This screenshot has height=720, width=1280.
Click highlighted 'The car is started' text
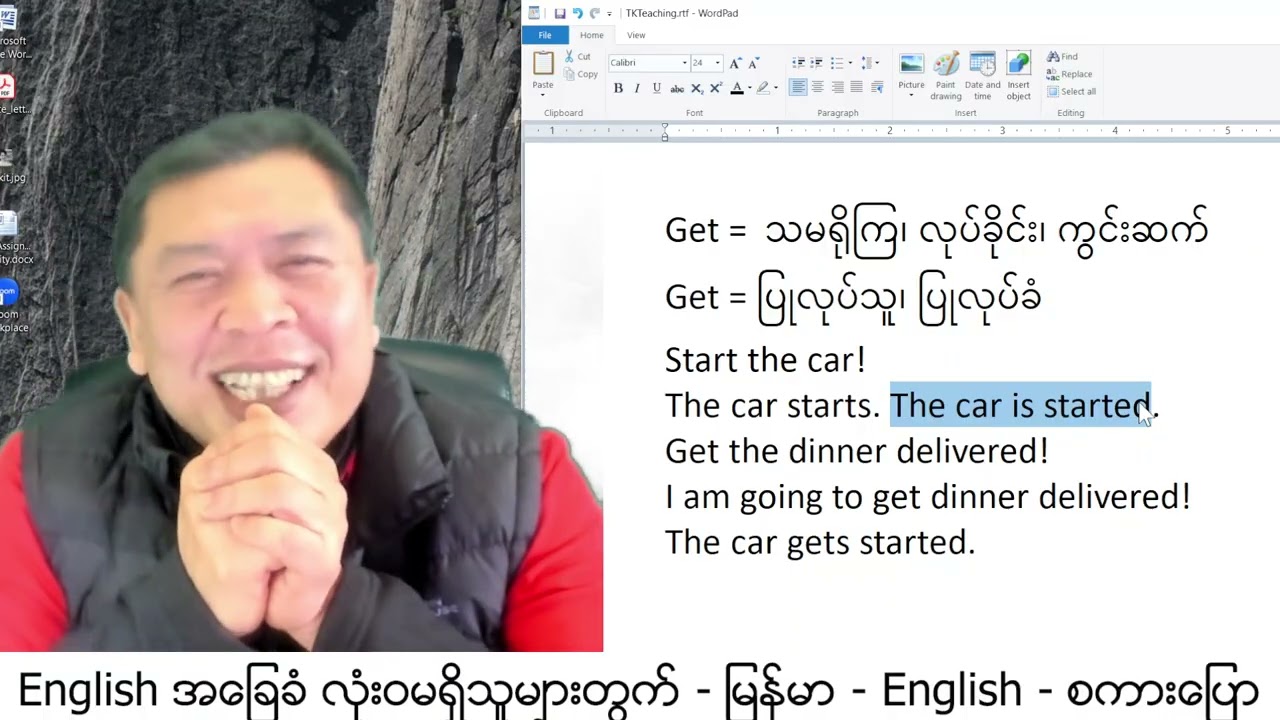[x=1020, y=406]
